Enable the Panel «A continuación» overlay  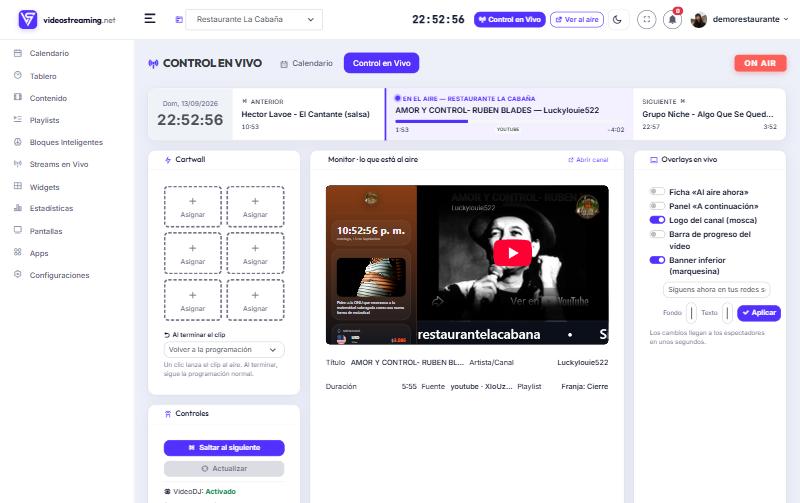(x=657, y=206)
